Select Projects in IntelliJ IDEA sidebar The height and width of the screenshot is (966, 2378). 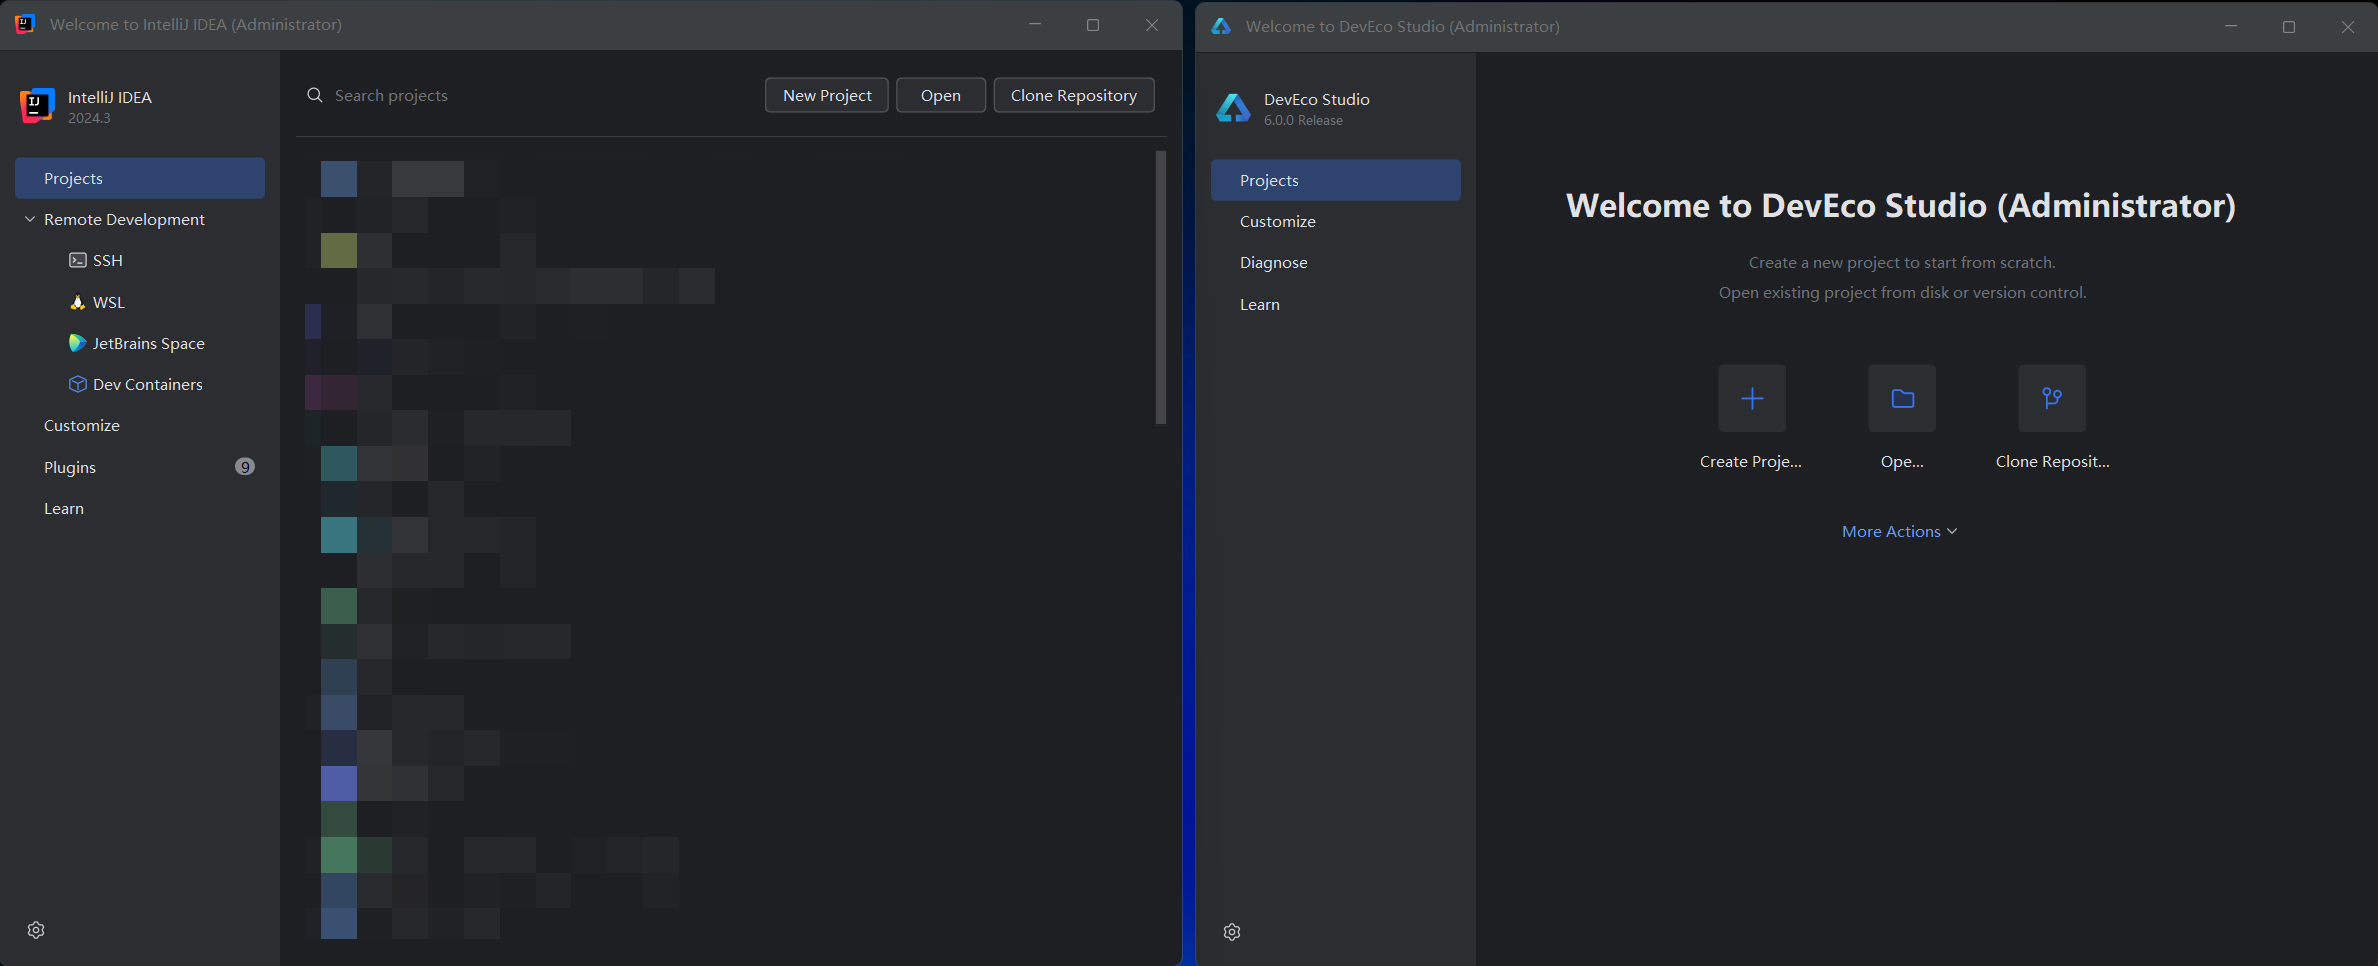140,178
